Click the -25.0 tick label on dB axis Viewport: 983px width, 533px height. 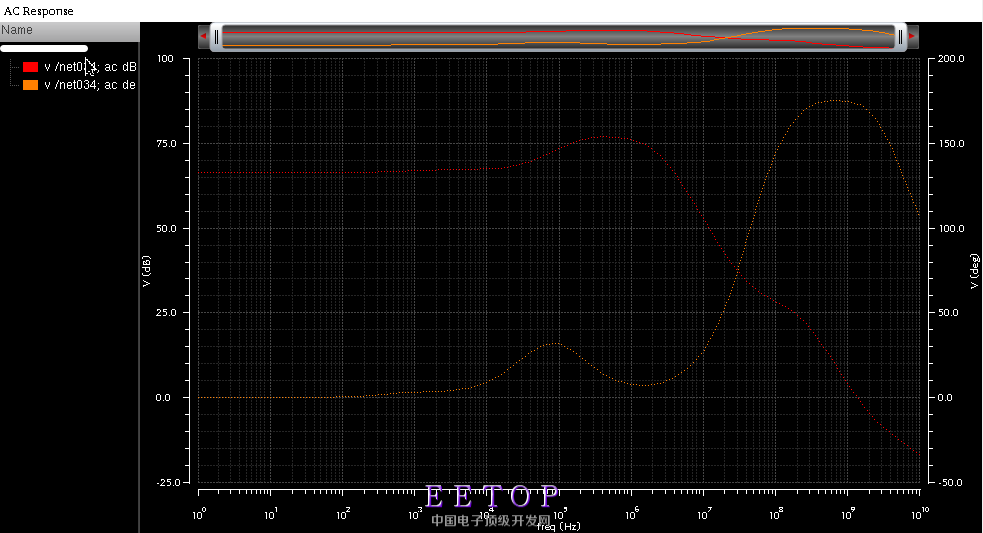(x=168, y=482)
